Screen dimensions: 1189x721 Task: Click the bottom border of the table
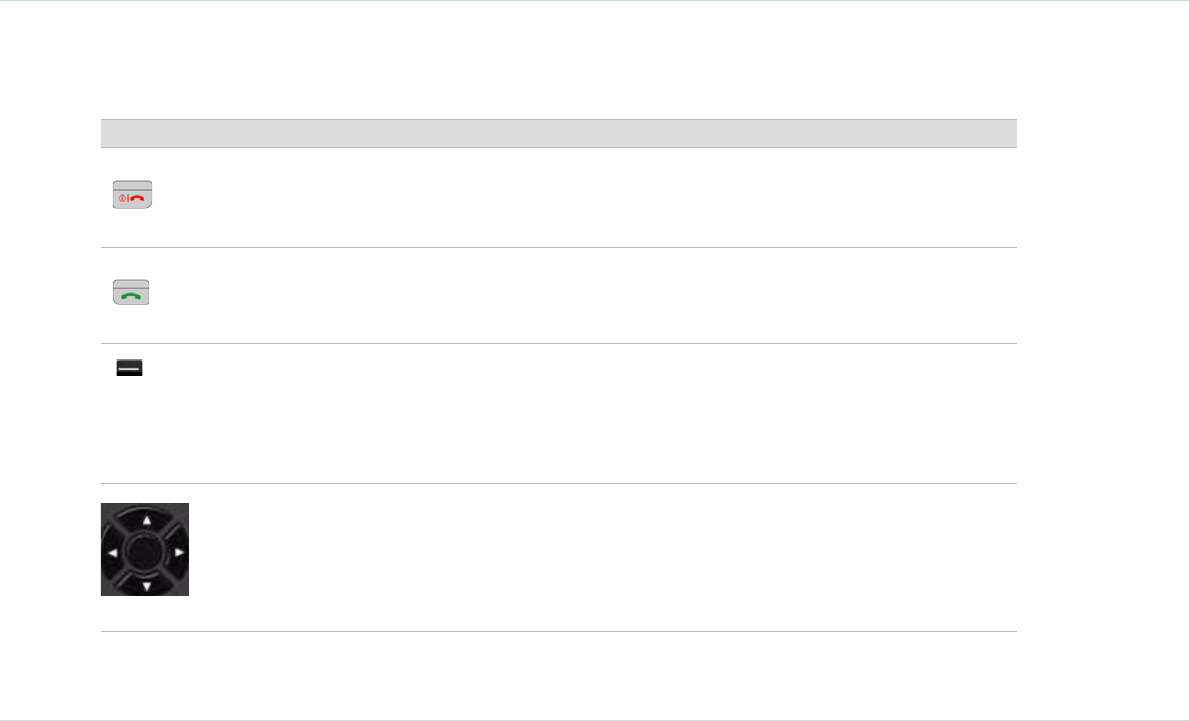pos(558,631)
